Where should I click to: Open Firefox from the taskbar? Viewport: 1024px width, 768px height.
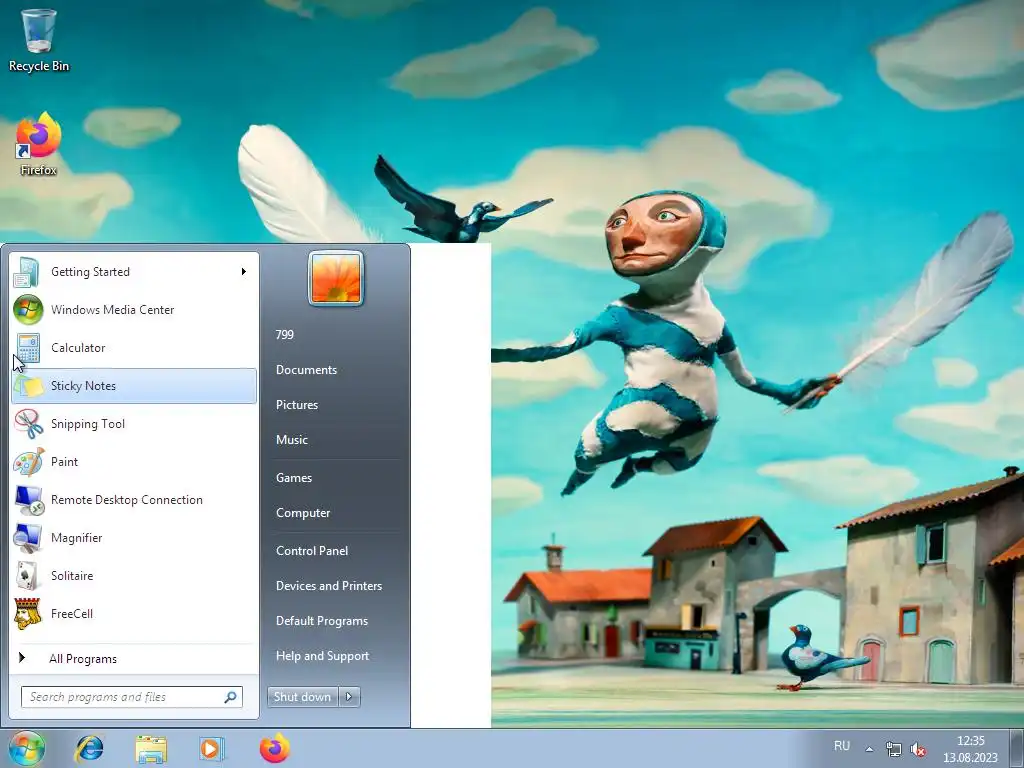275,748
